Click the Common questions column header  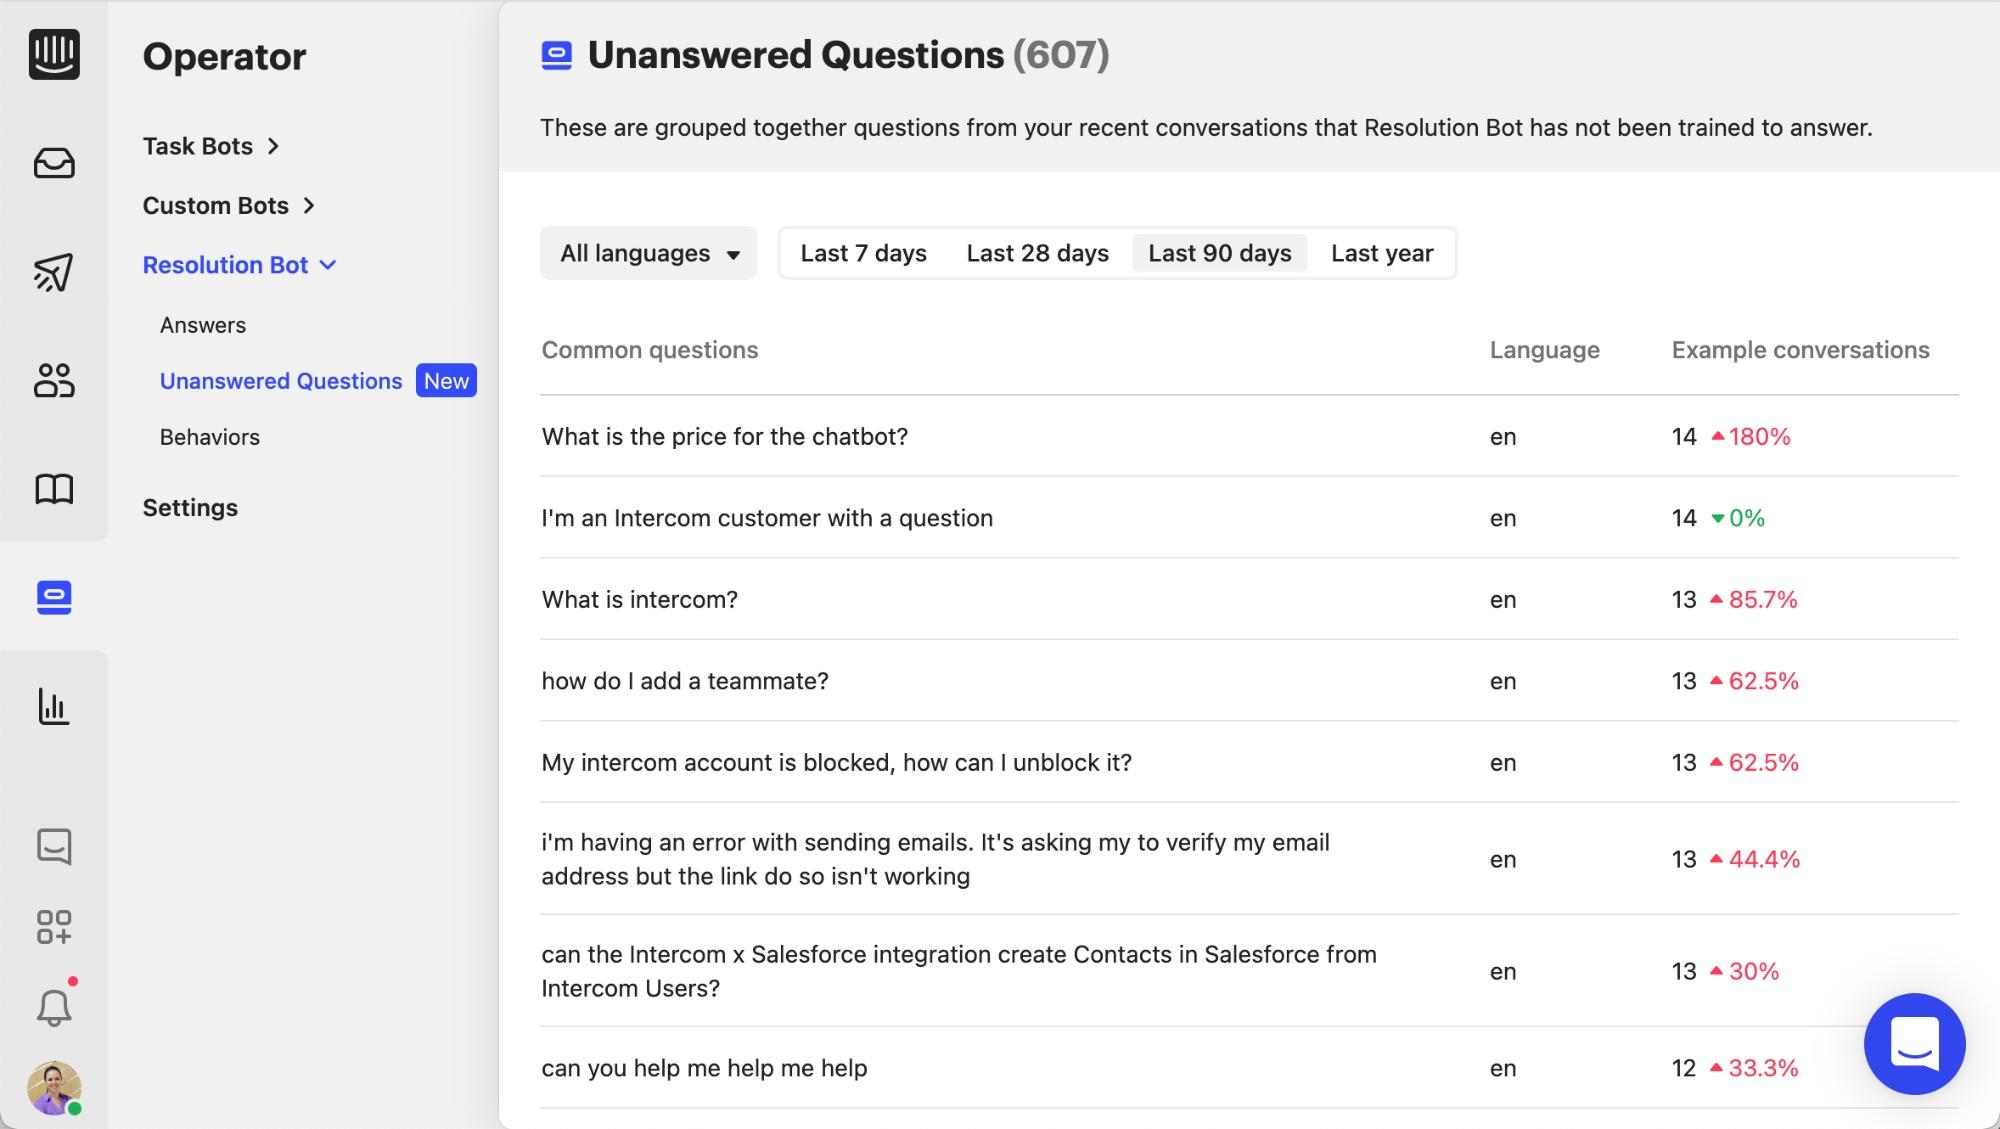click(x=650, y=350)
